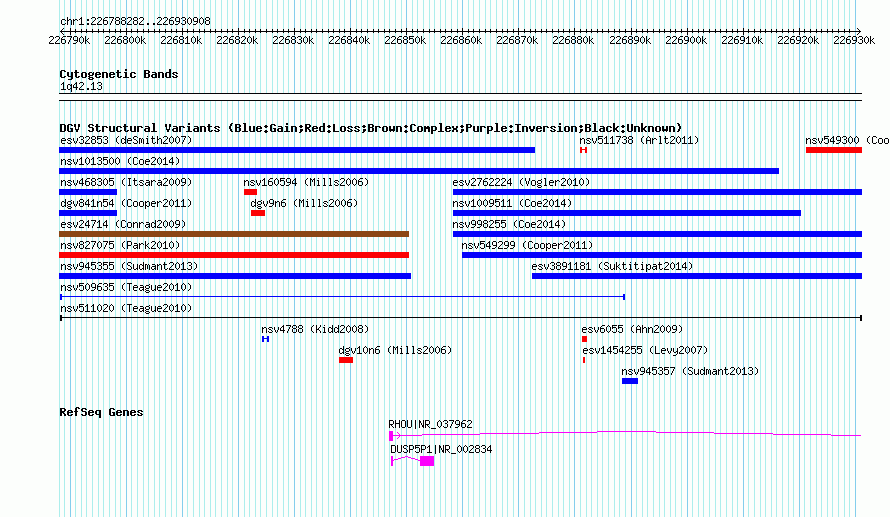Click the magenta DUSP5P1 exon block
Viewport: 890px width, 517px height.
pyautogui.click(x=427, y=461)
